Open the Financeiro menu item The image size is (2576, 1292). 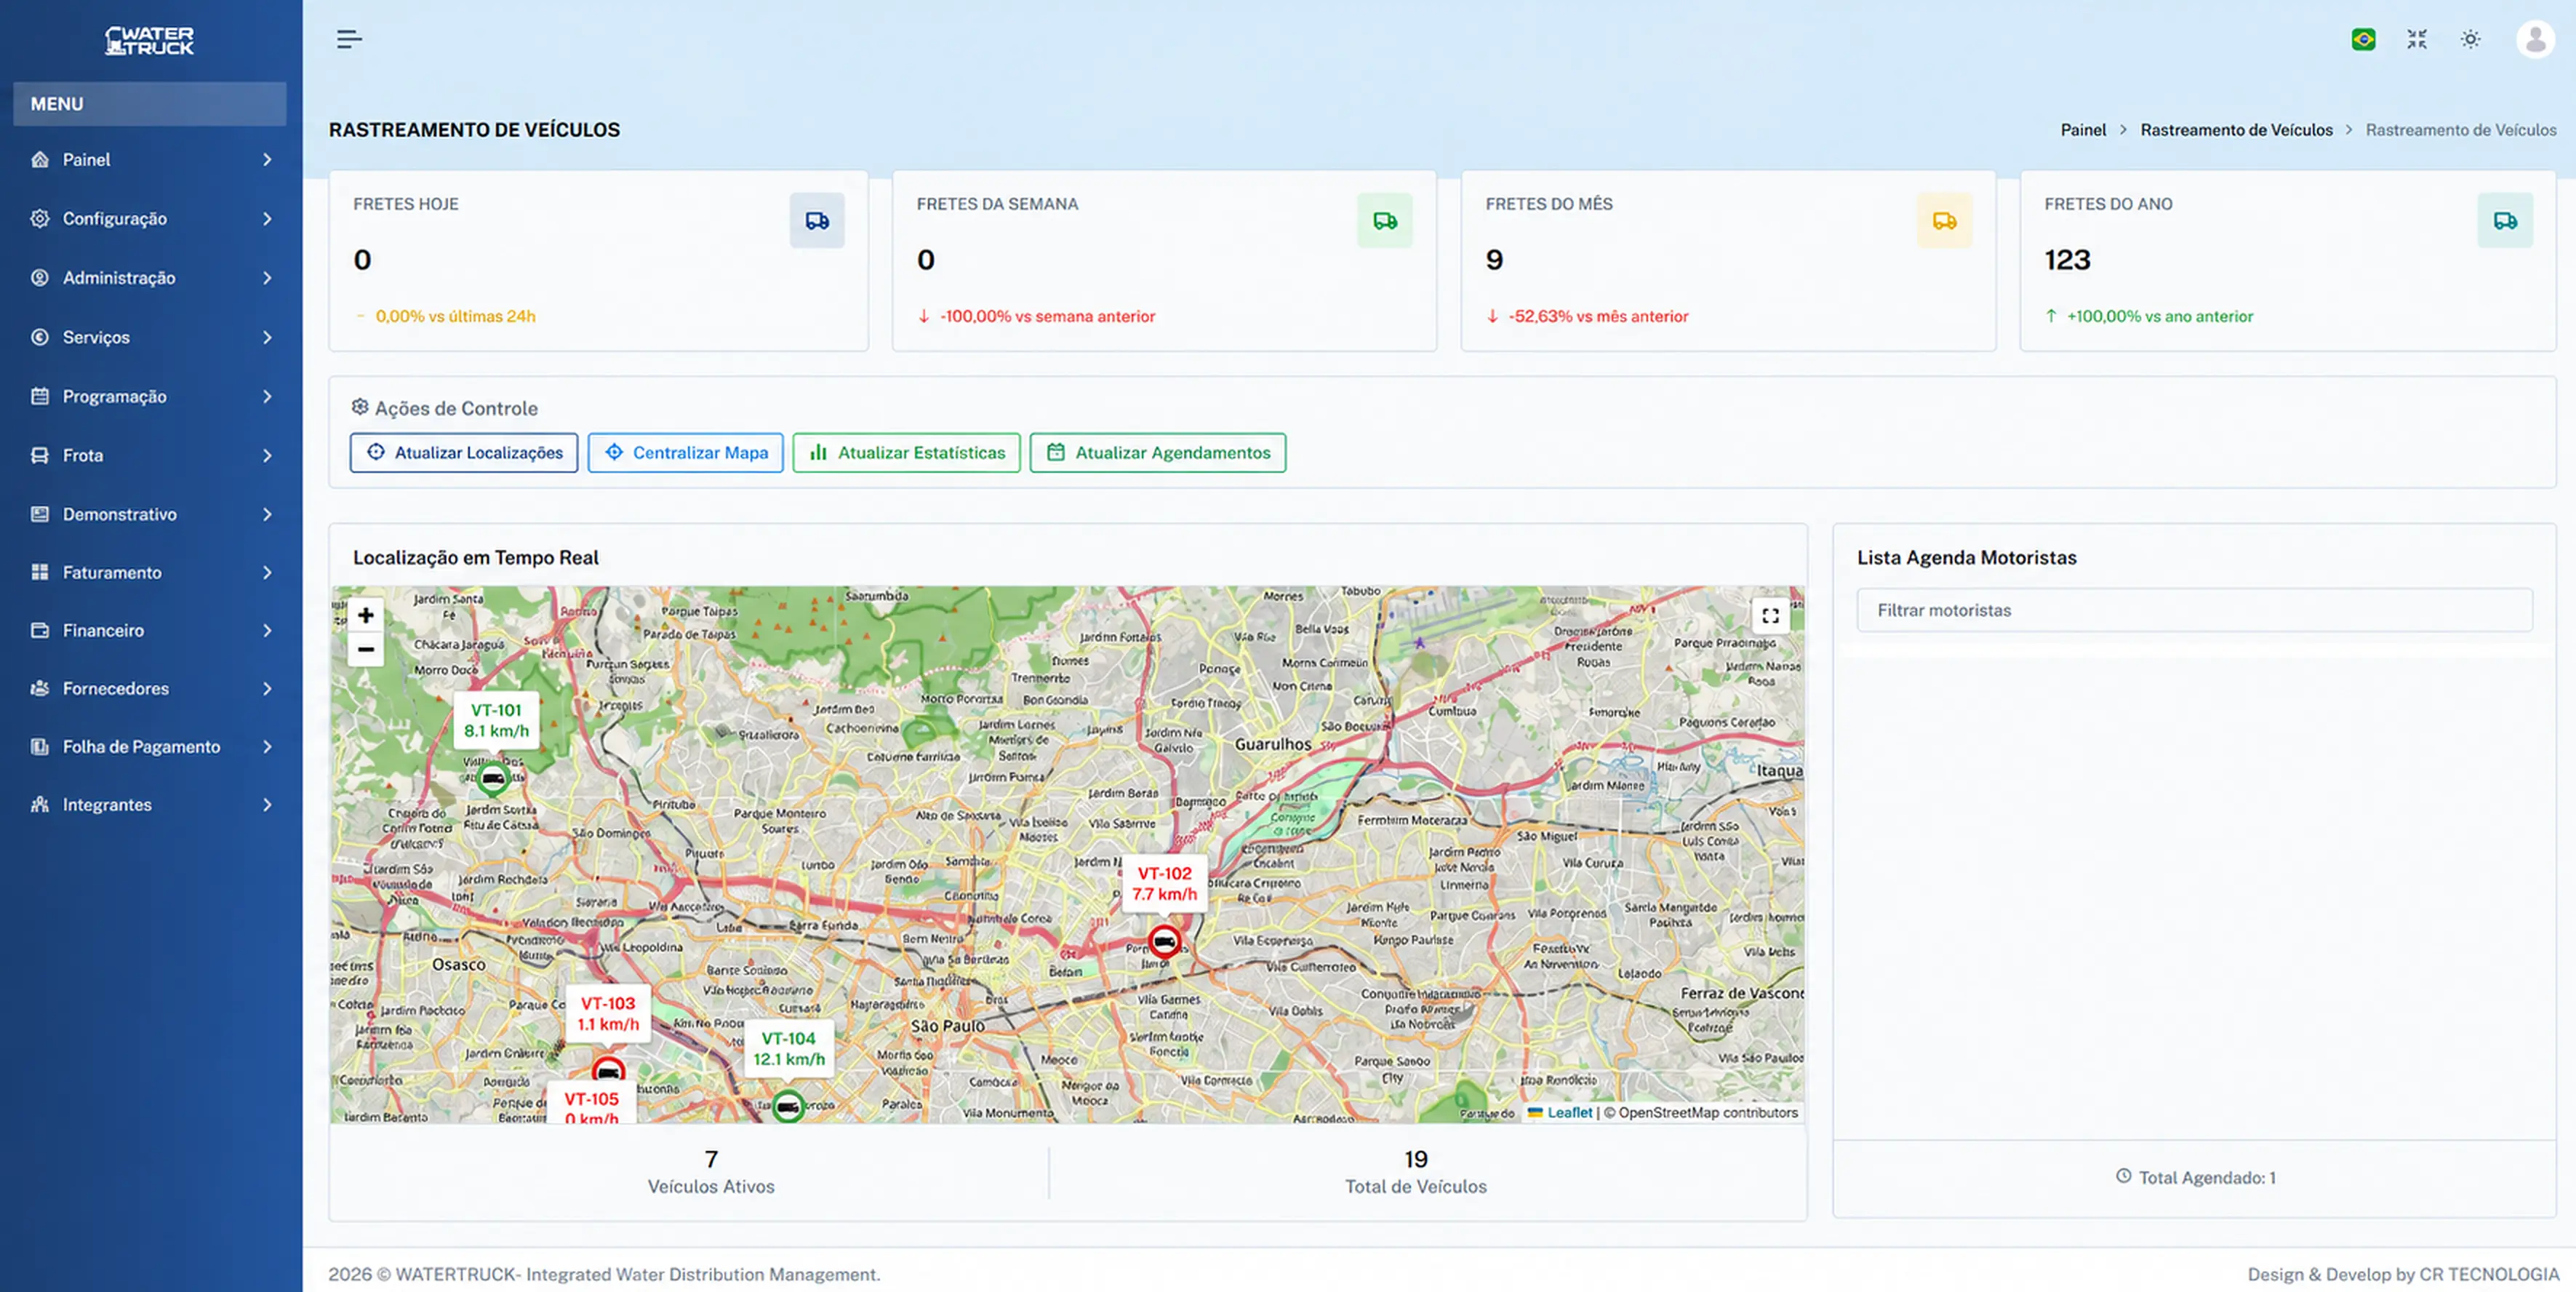tap(150, 631)
